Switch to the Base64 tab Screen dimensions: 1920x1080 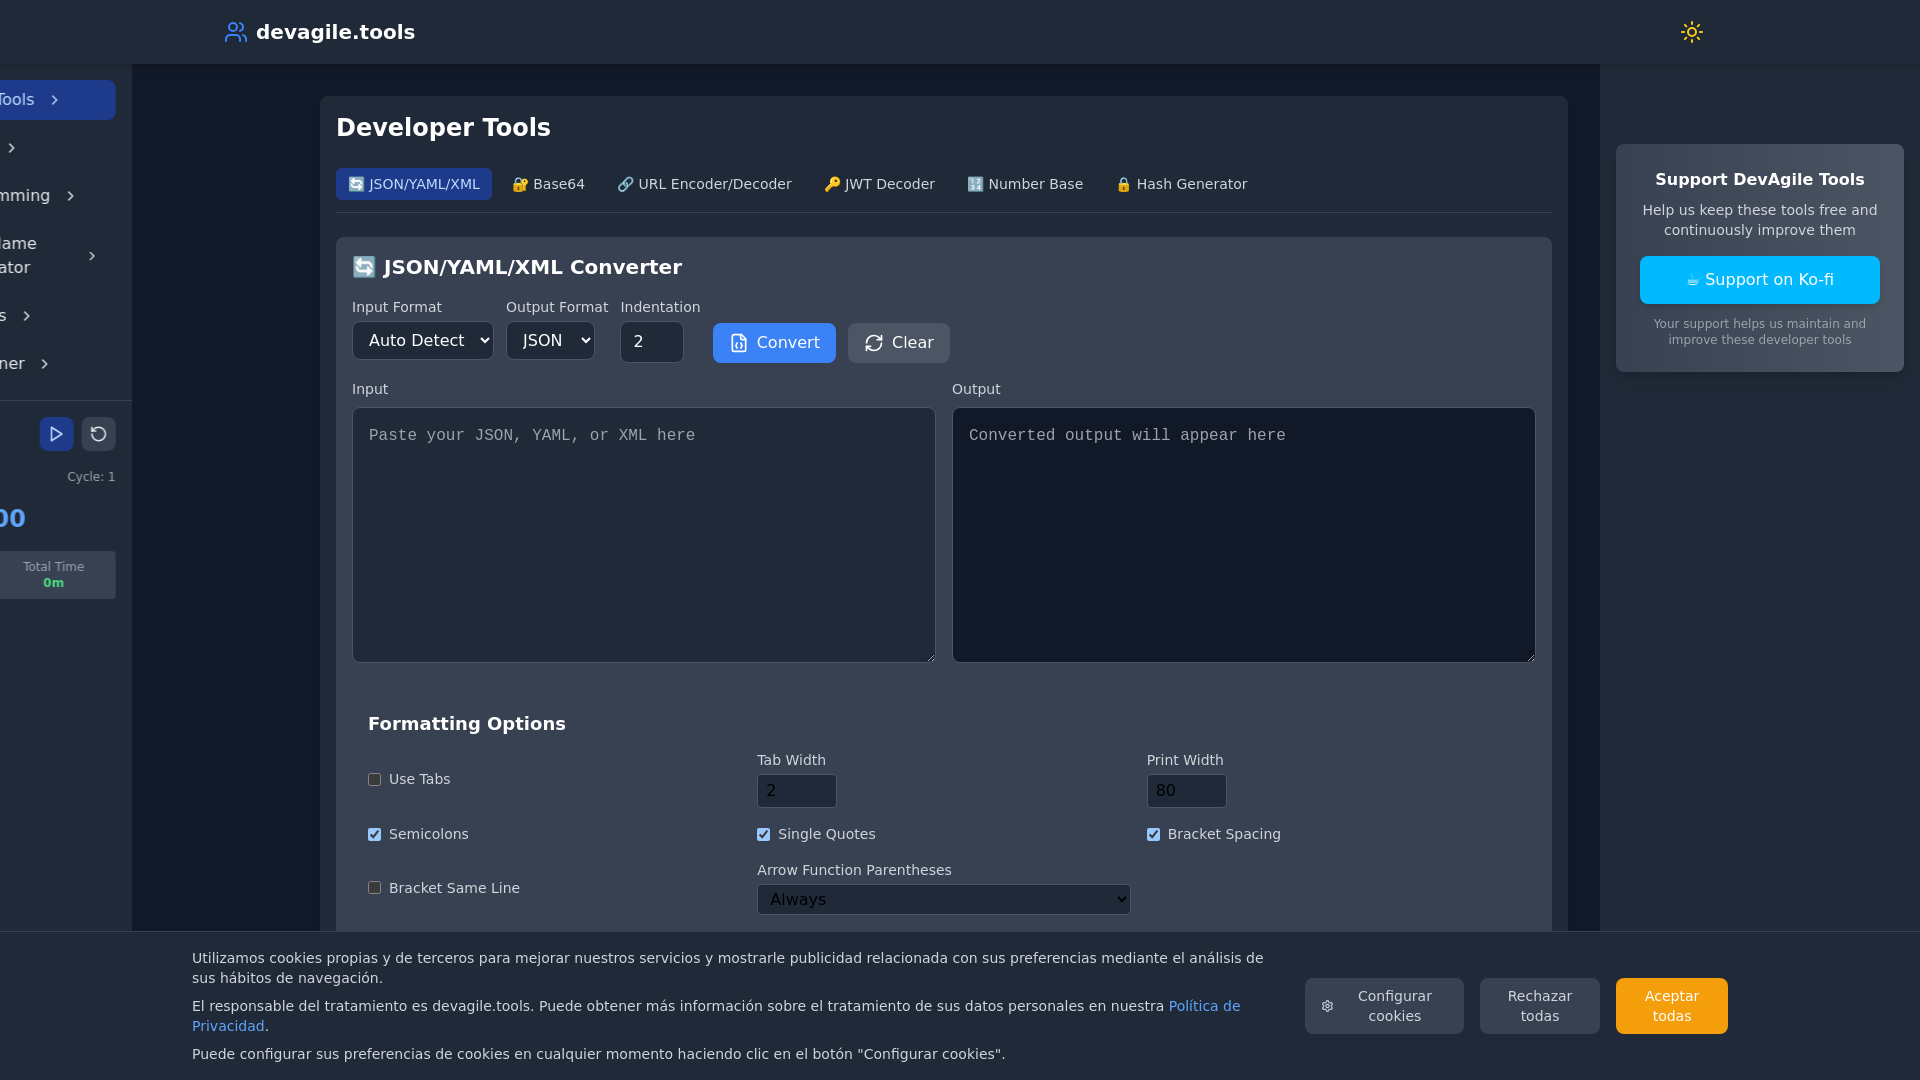[x=548, y=184]
